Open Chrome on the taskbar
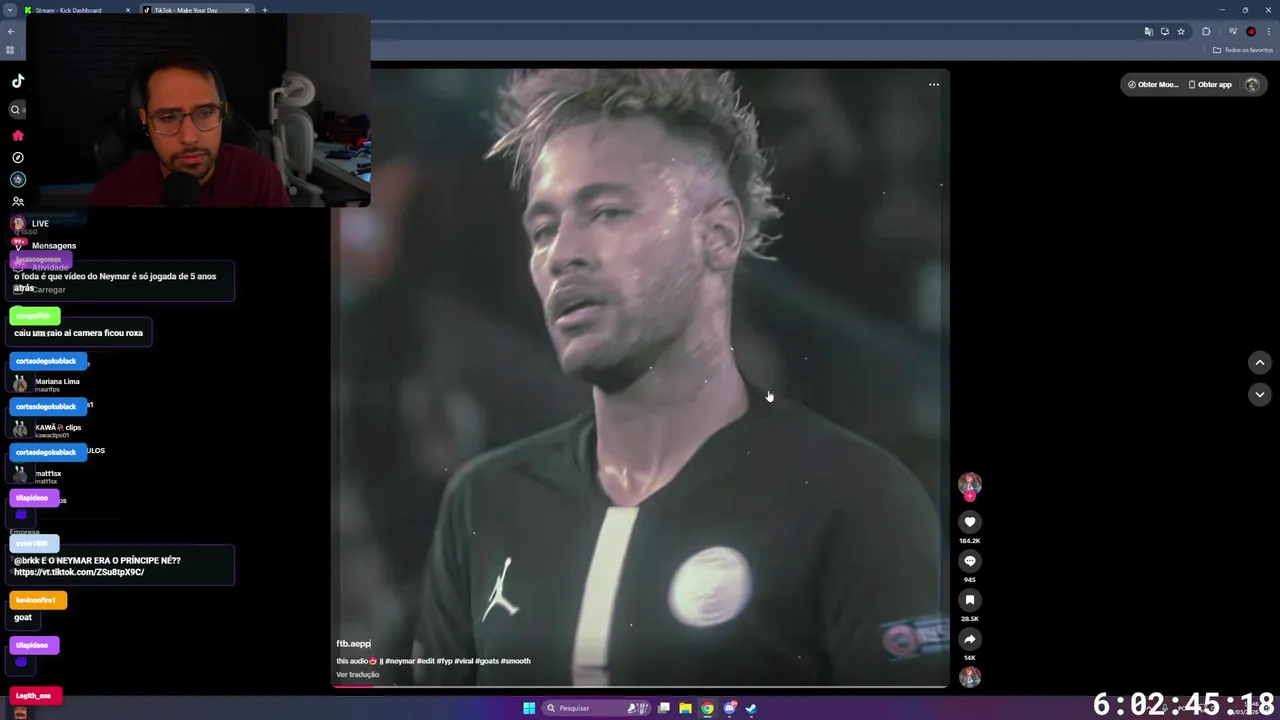This screenshot has height=720, width=1280. click(x=707, y=708)
